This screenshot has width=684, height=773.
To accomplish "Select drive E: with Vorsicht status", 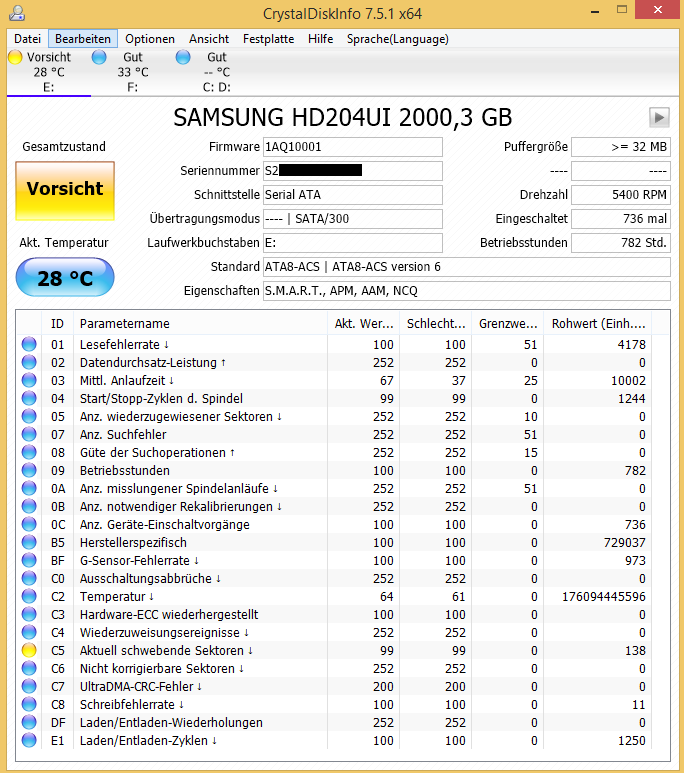I will tap(49, 72).
